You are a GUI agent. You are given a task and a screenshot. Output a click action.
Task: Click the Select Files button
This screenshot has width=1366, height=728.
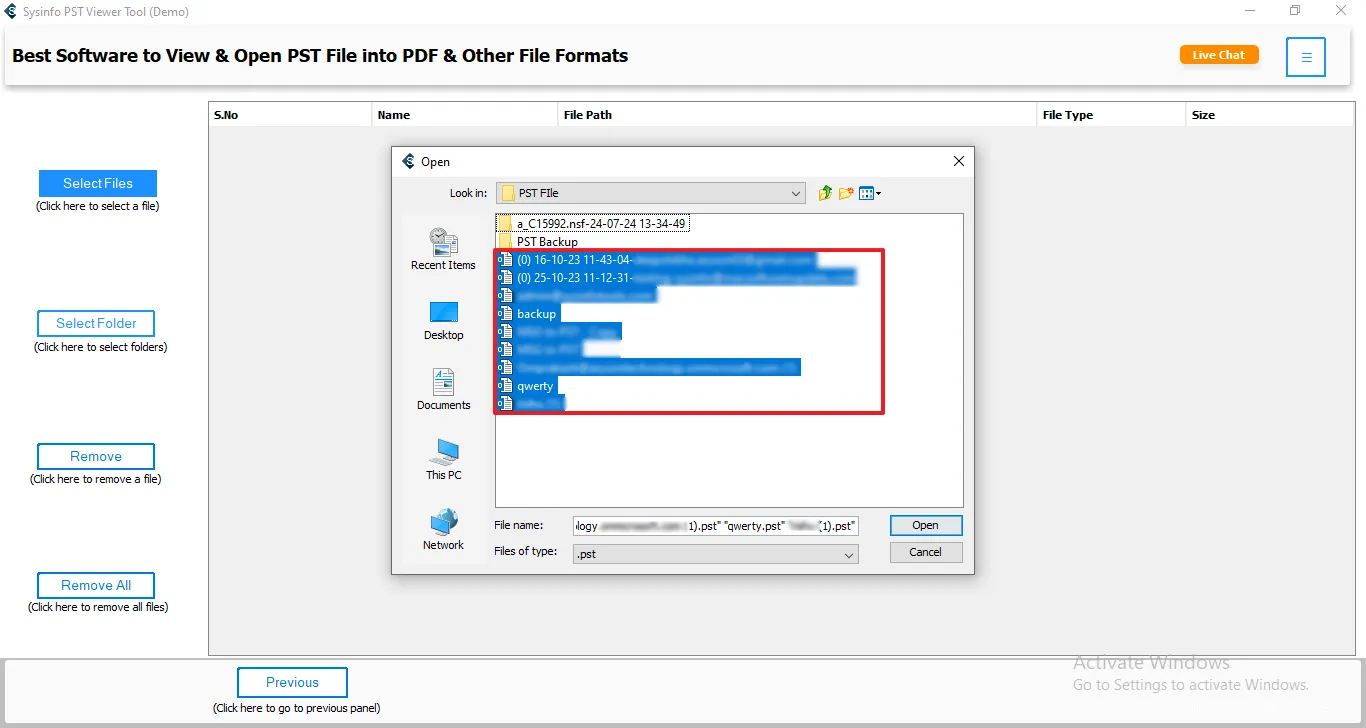tap(98, 183)
